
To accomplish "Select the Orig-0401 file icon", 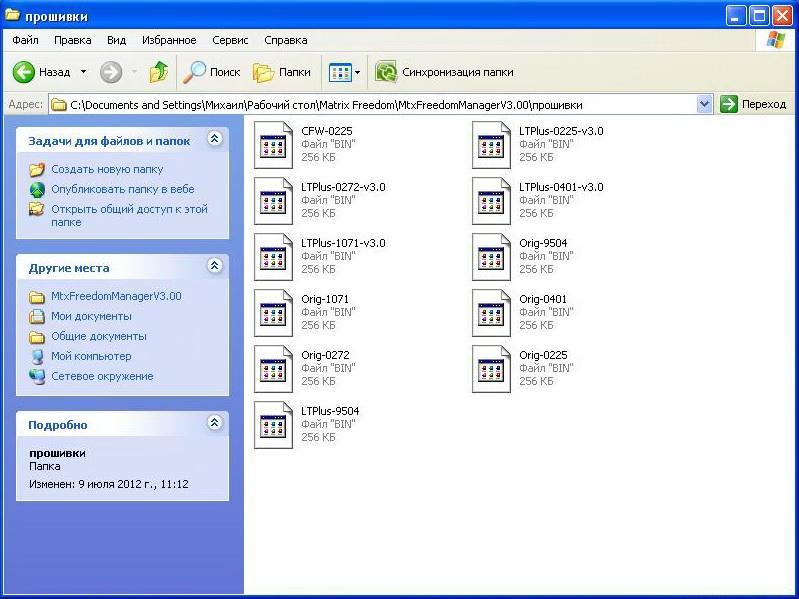I will 491,313.
